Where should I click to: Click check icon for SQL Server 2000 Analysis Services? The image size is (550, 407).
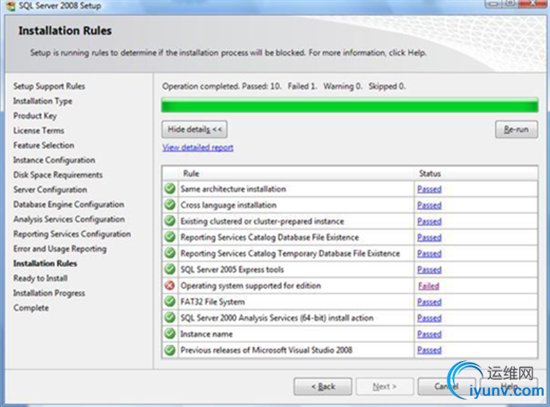(x=170, y=318)
